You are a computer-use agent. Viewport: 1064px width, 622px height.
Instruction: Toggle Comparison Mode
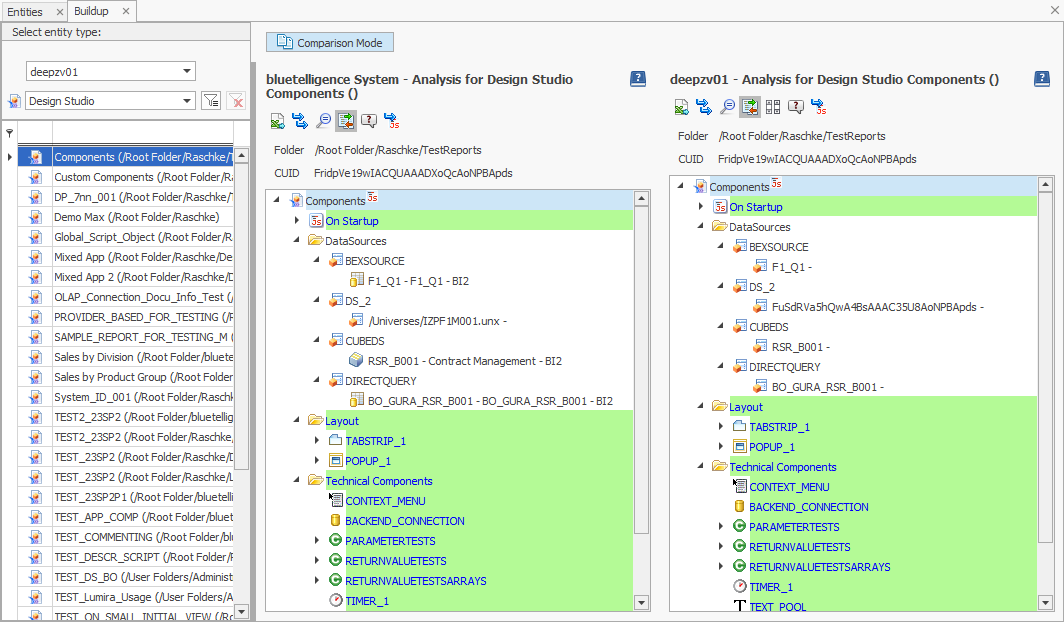(331, 42)
